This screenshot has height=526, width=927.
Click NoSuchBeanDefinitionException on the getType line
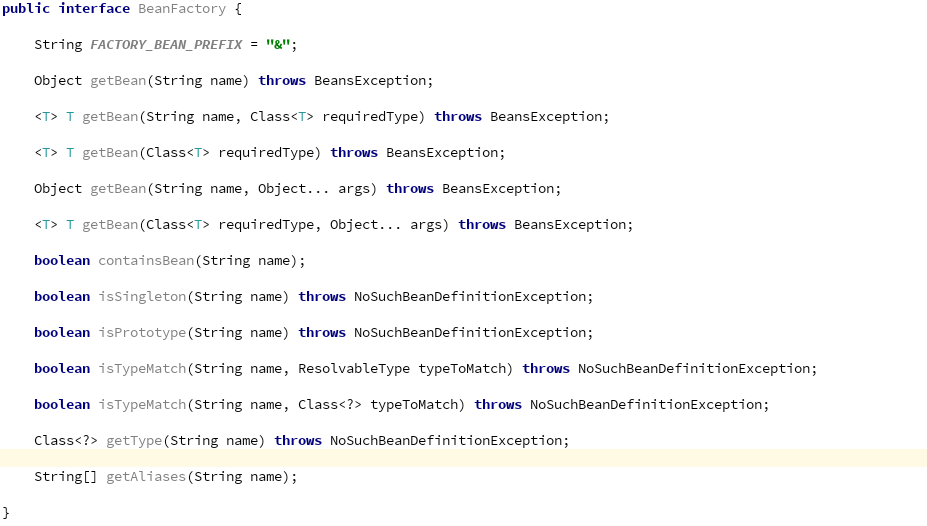pyautogui.click(x=446, y=441)
